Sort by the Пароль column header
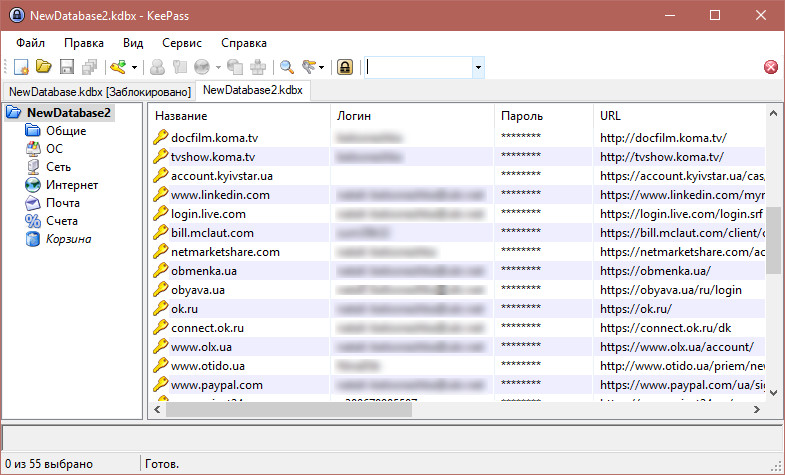Screen dimensions: 785x475 click(544, 116)
